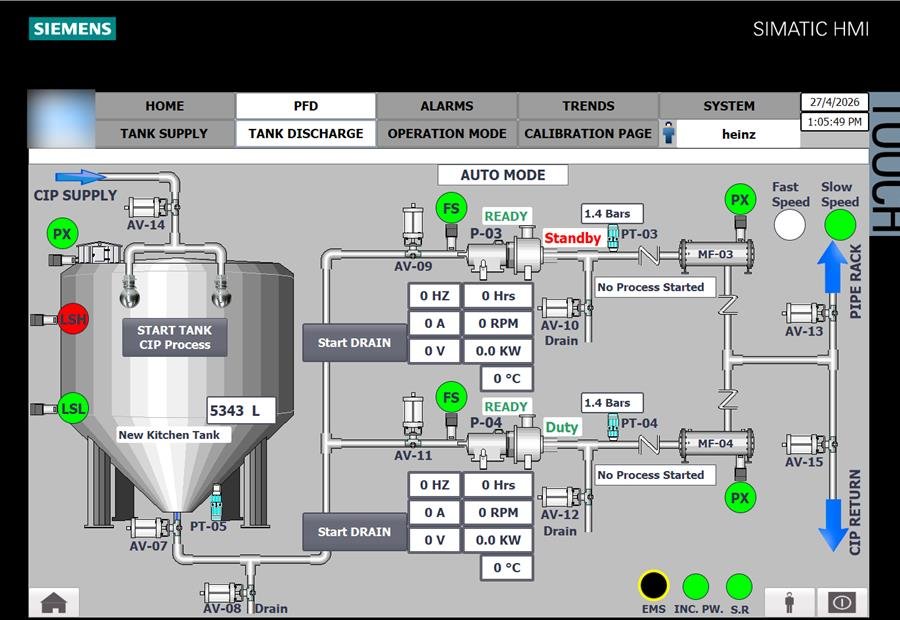
Task: Click the FS flow switch above P-03
Action: [x=451, y=208]
